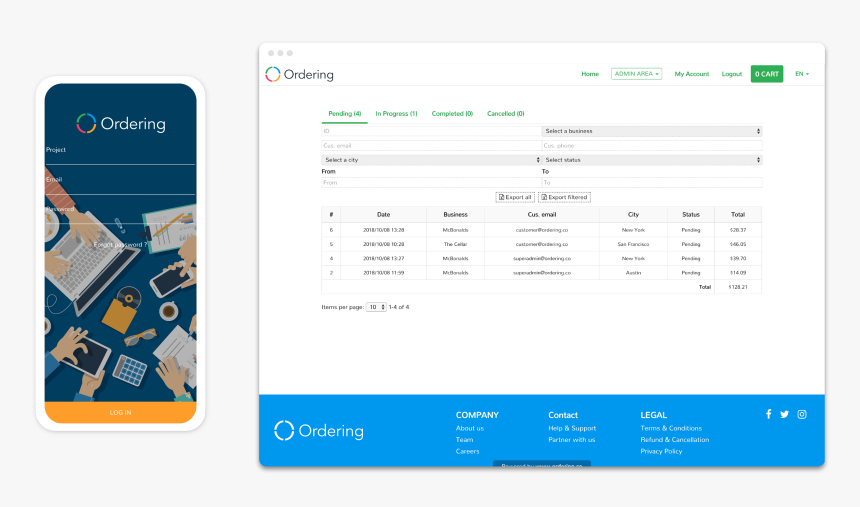Click the $39.70 total cell
This screenshot has width=860, height=507.
point(738,258)
